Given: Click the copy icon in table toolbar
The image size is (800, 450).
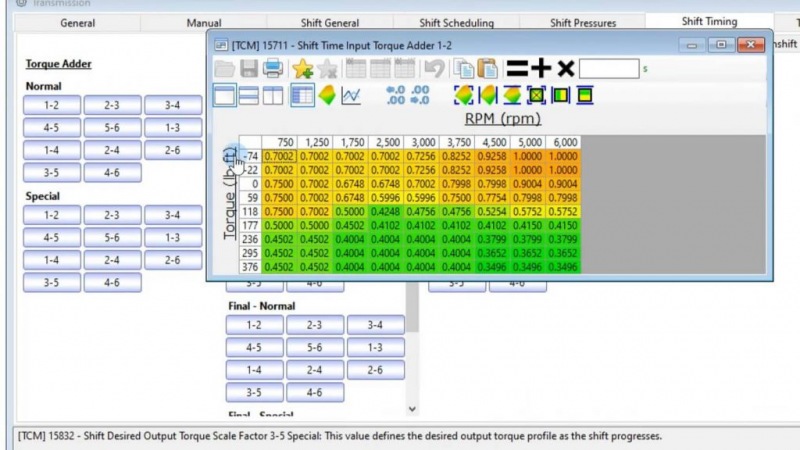Looking at the screenshot, I should (462, 69).
